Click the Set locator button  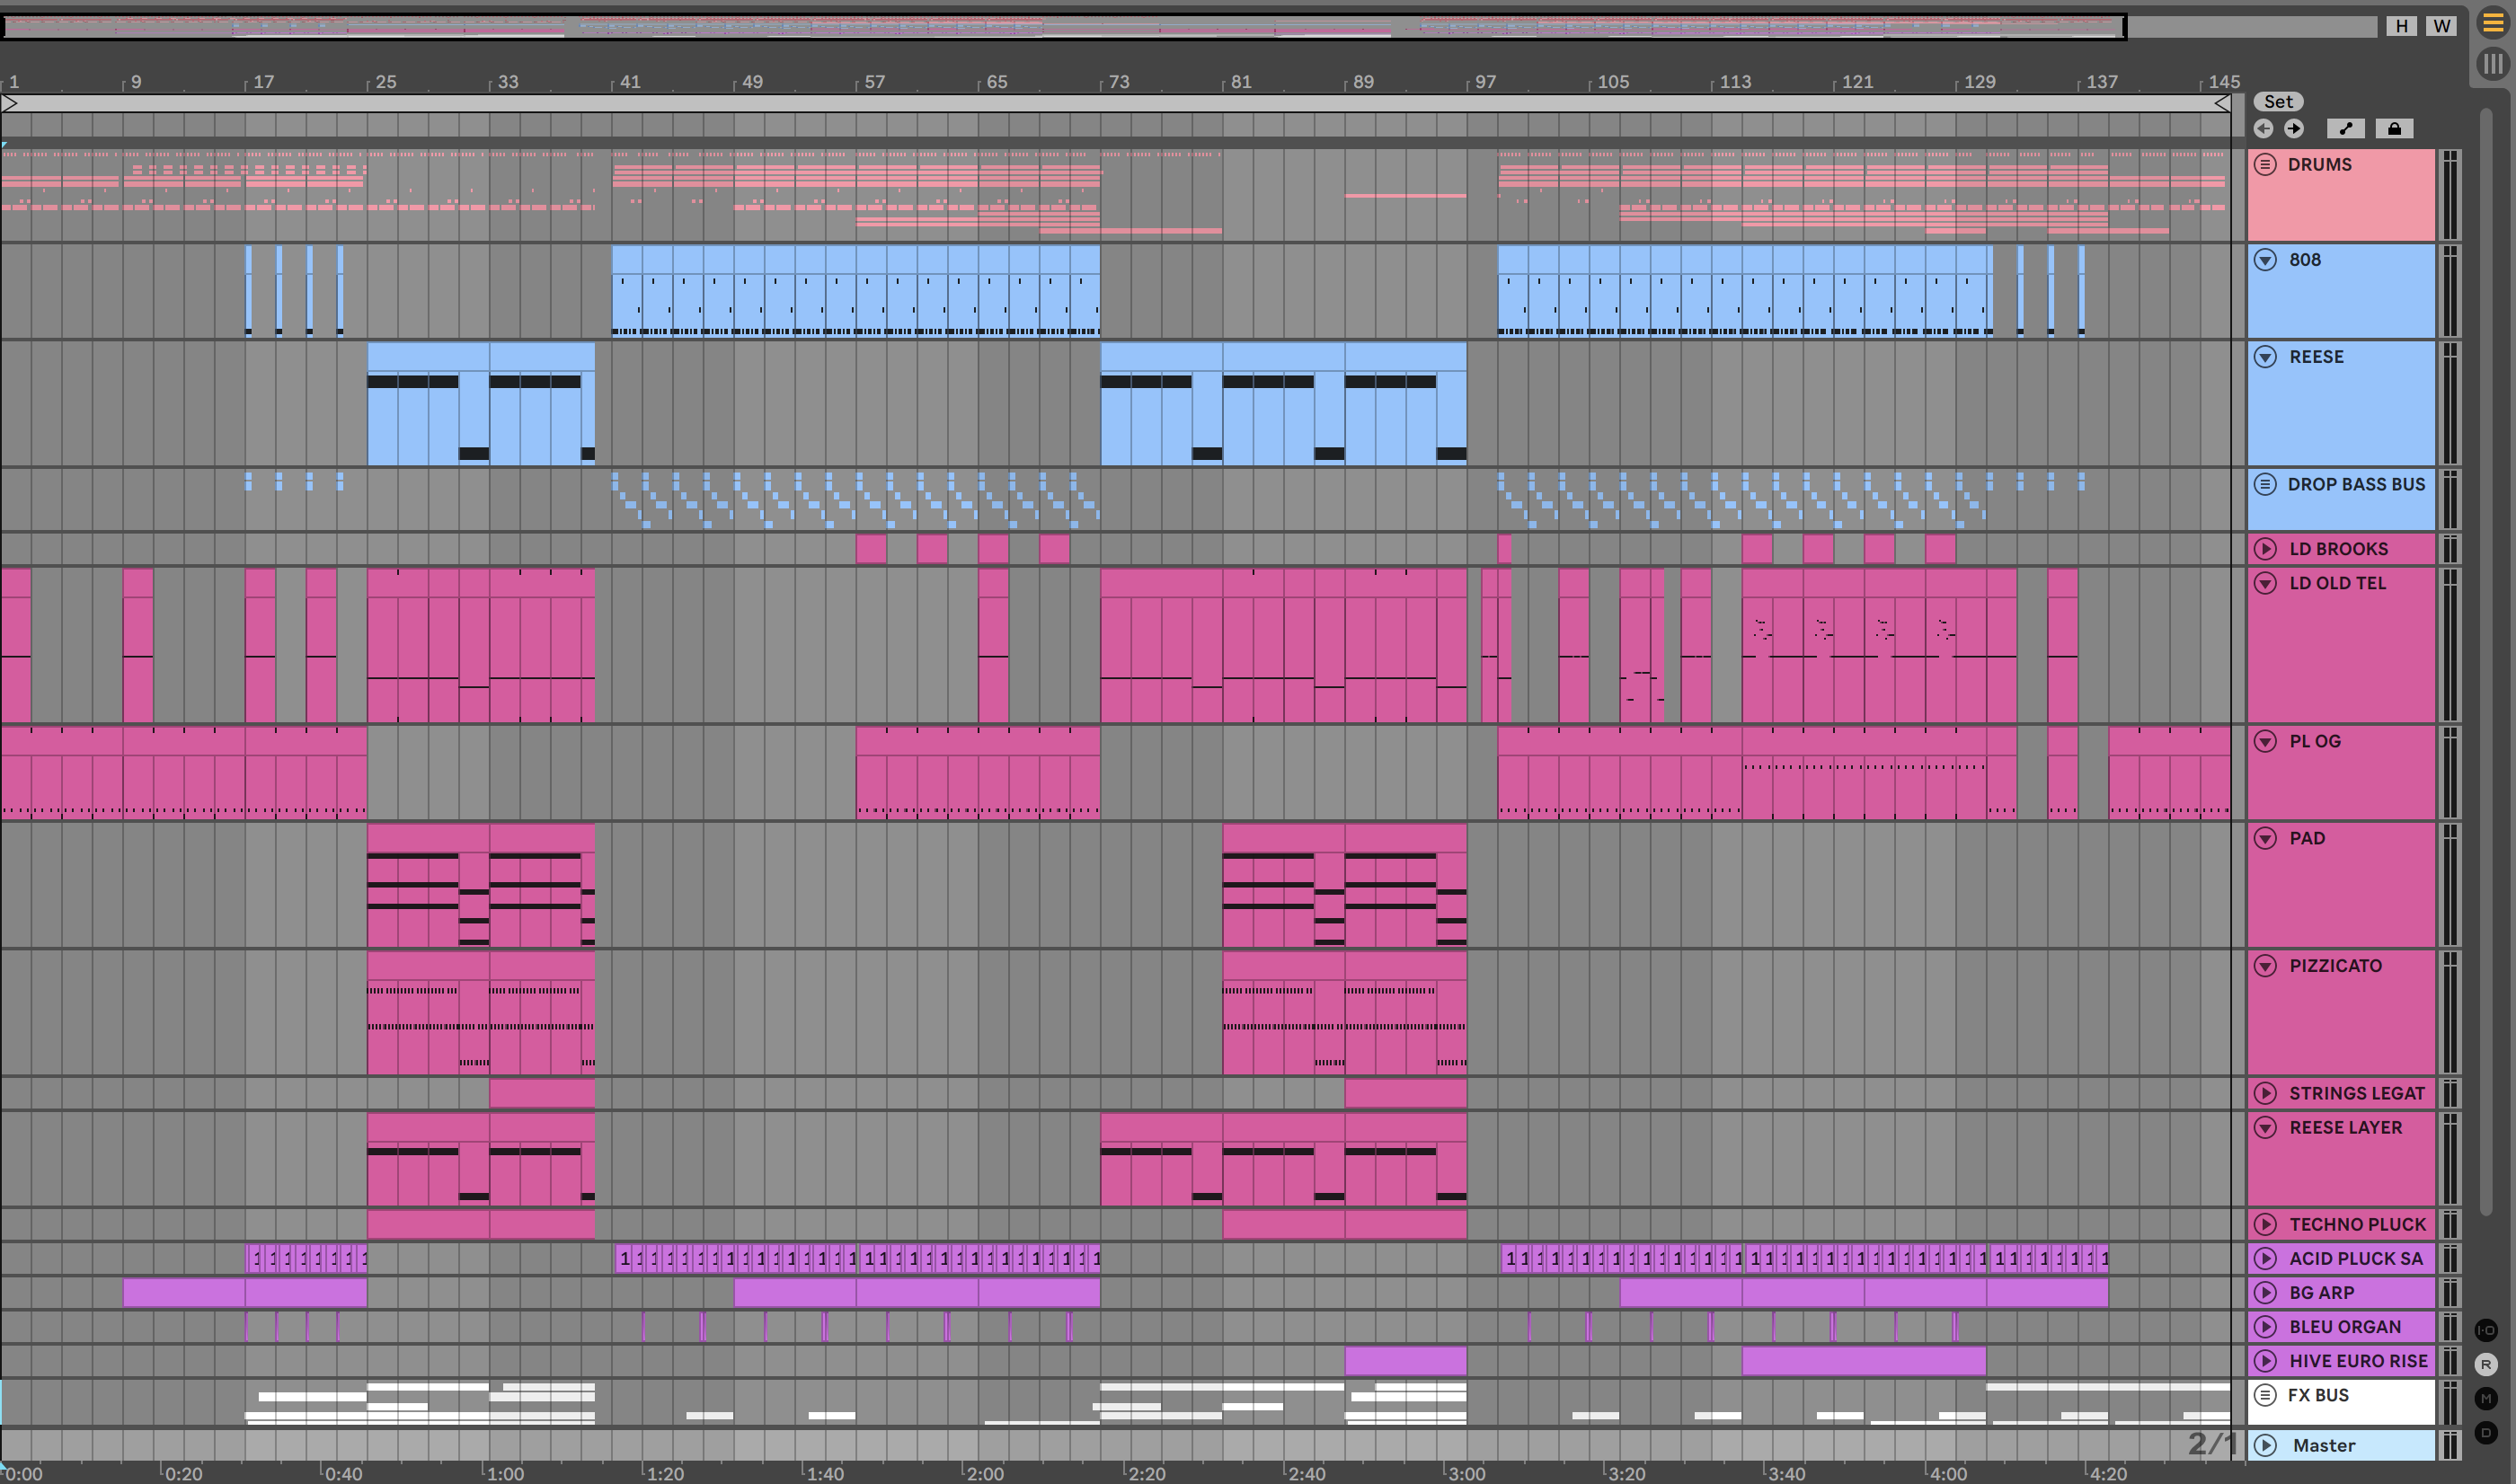(2277, 102)
